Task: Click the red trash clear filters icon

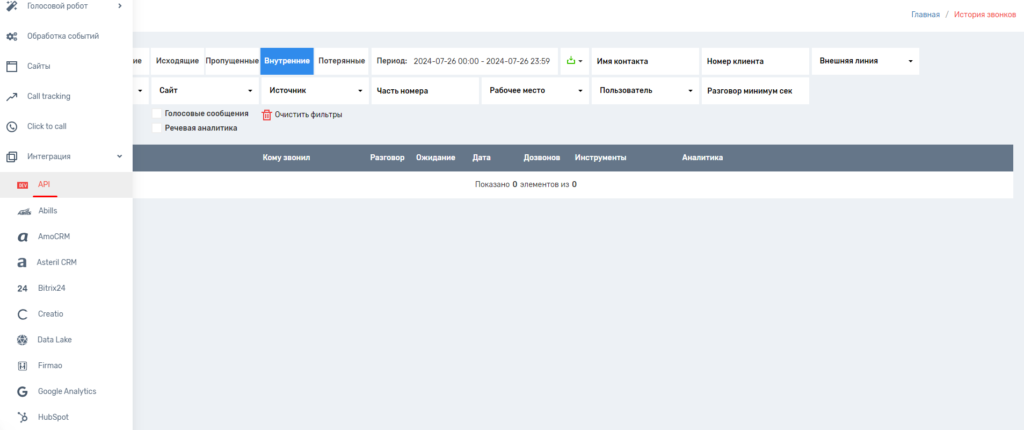Action: click(x=266, y=115)
